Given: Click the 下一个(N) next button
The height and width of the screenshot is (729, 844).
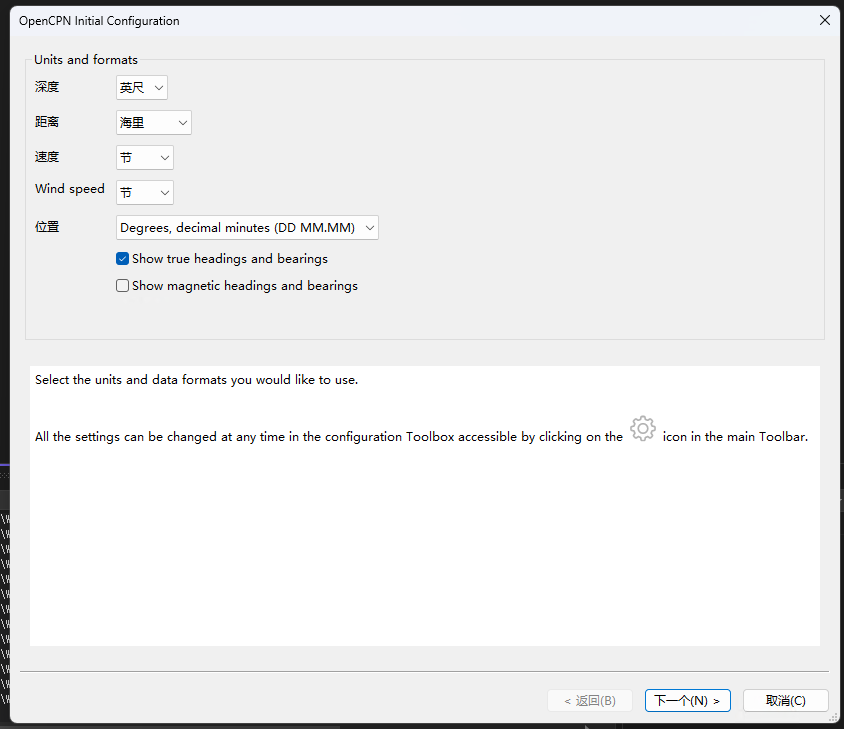Looking at the screenshot, I should point(687,700).
